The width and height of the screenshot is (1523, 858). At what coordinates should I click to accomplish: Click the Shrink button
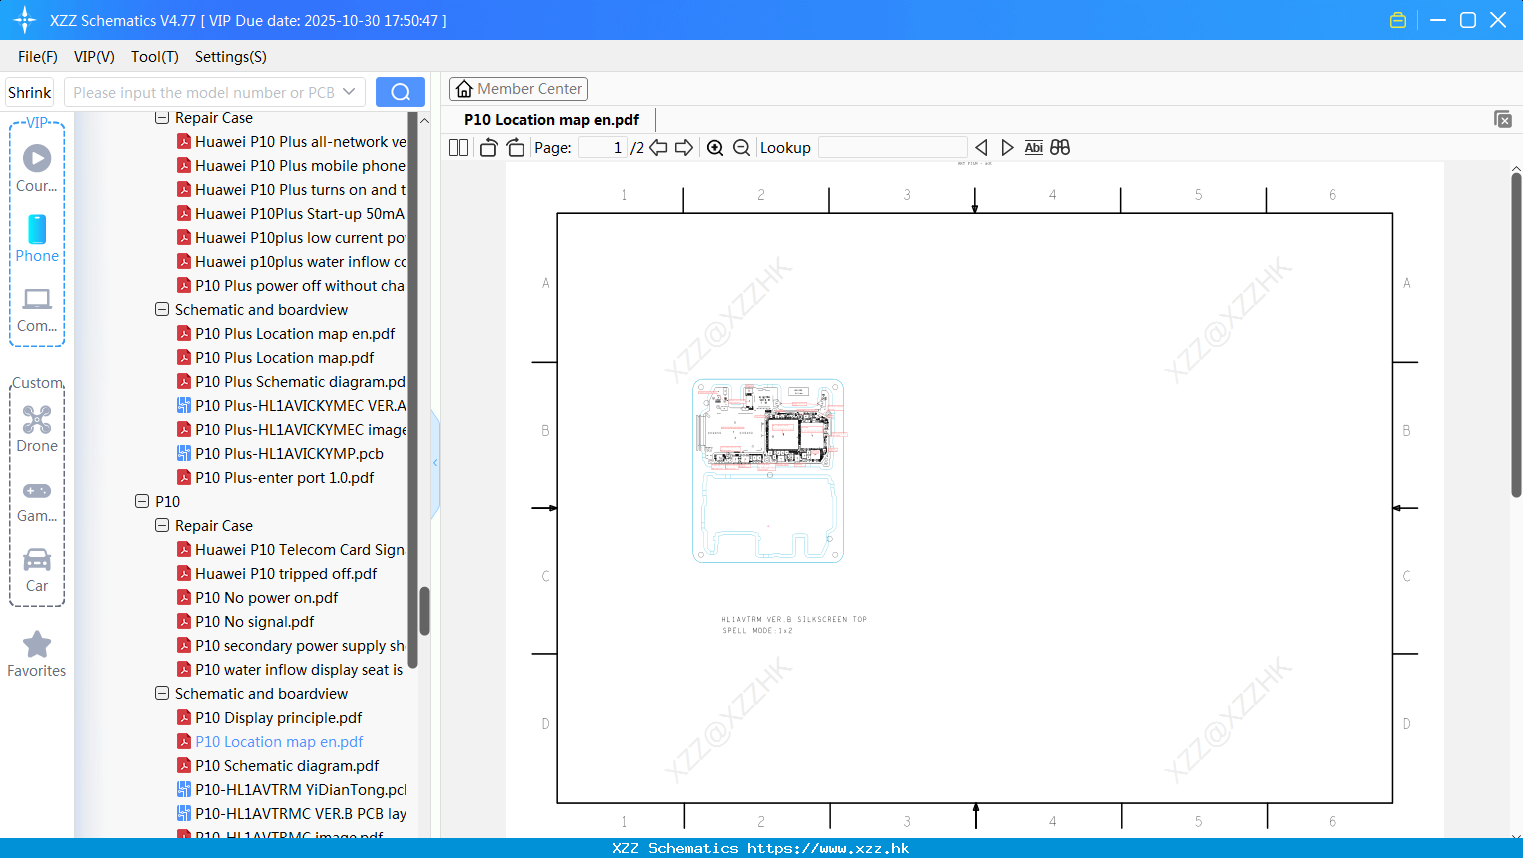[x=29, y=92]
